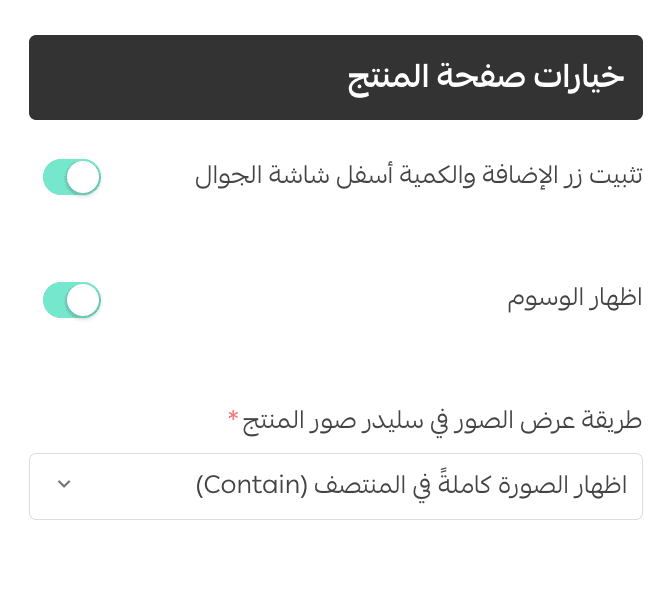Click the white knob of the sticky add-button toggle

click(x=84, y=177)
